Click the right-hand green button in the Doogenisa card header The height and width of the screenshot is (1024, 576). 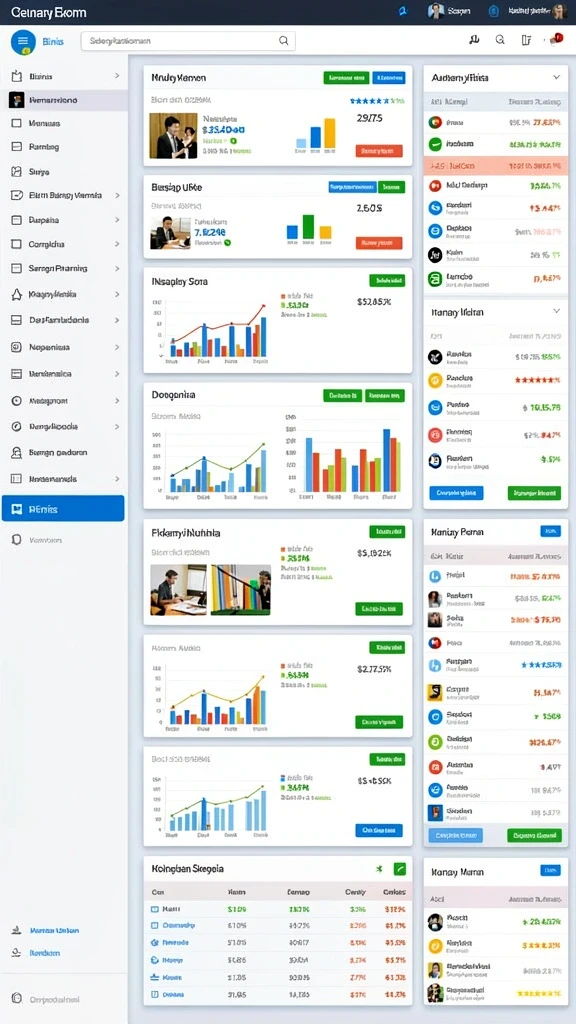[x=385, y=395]
